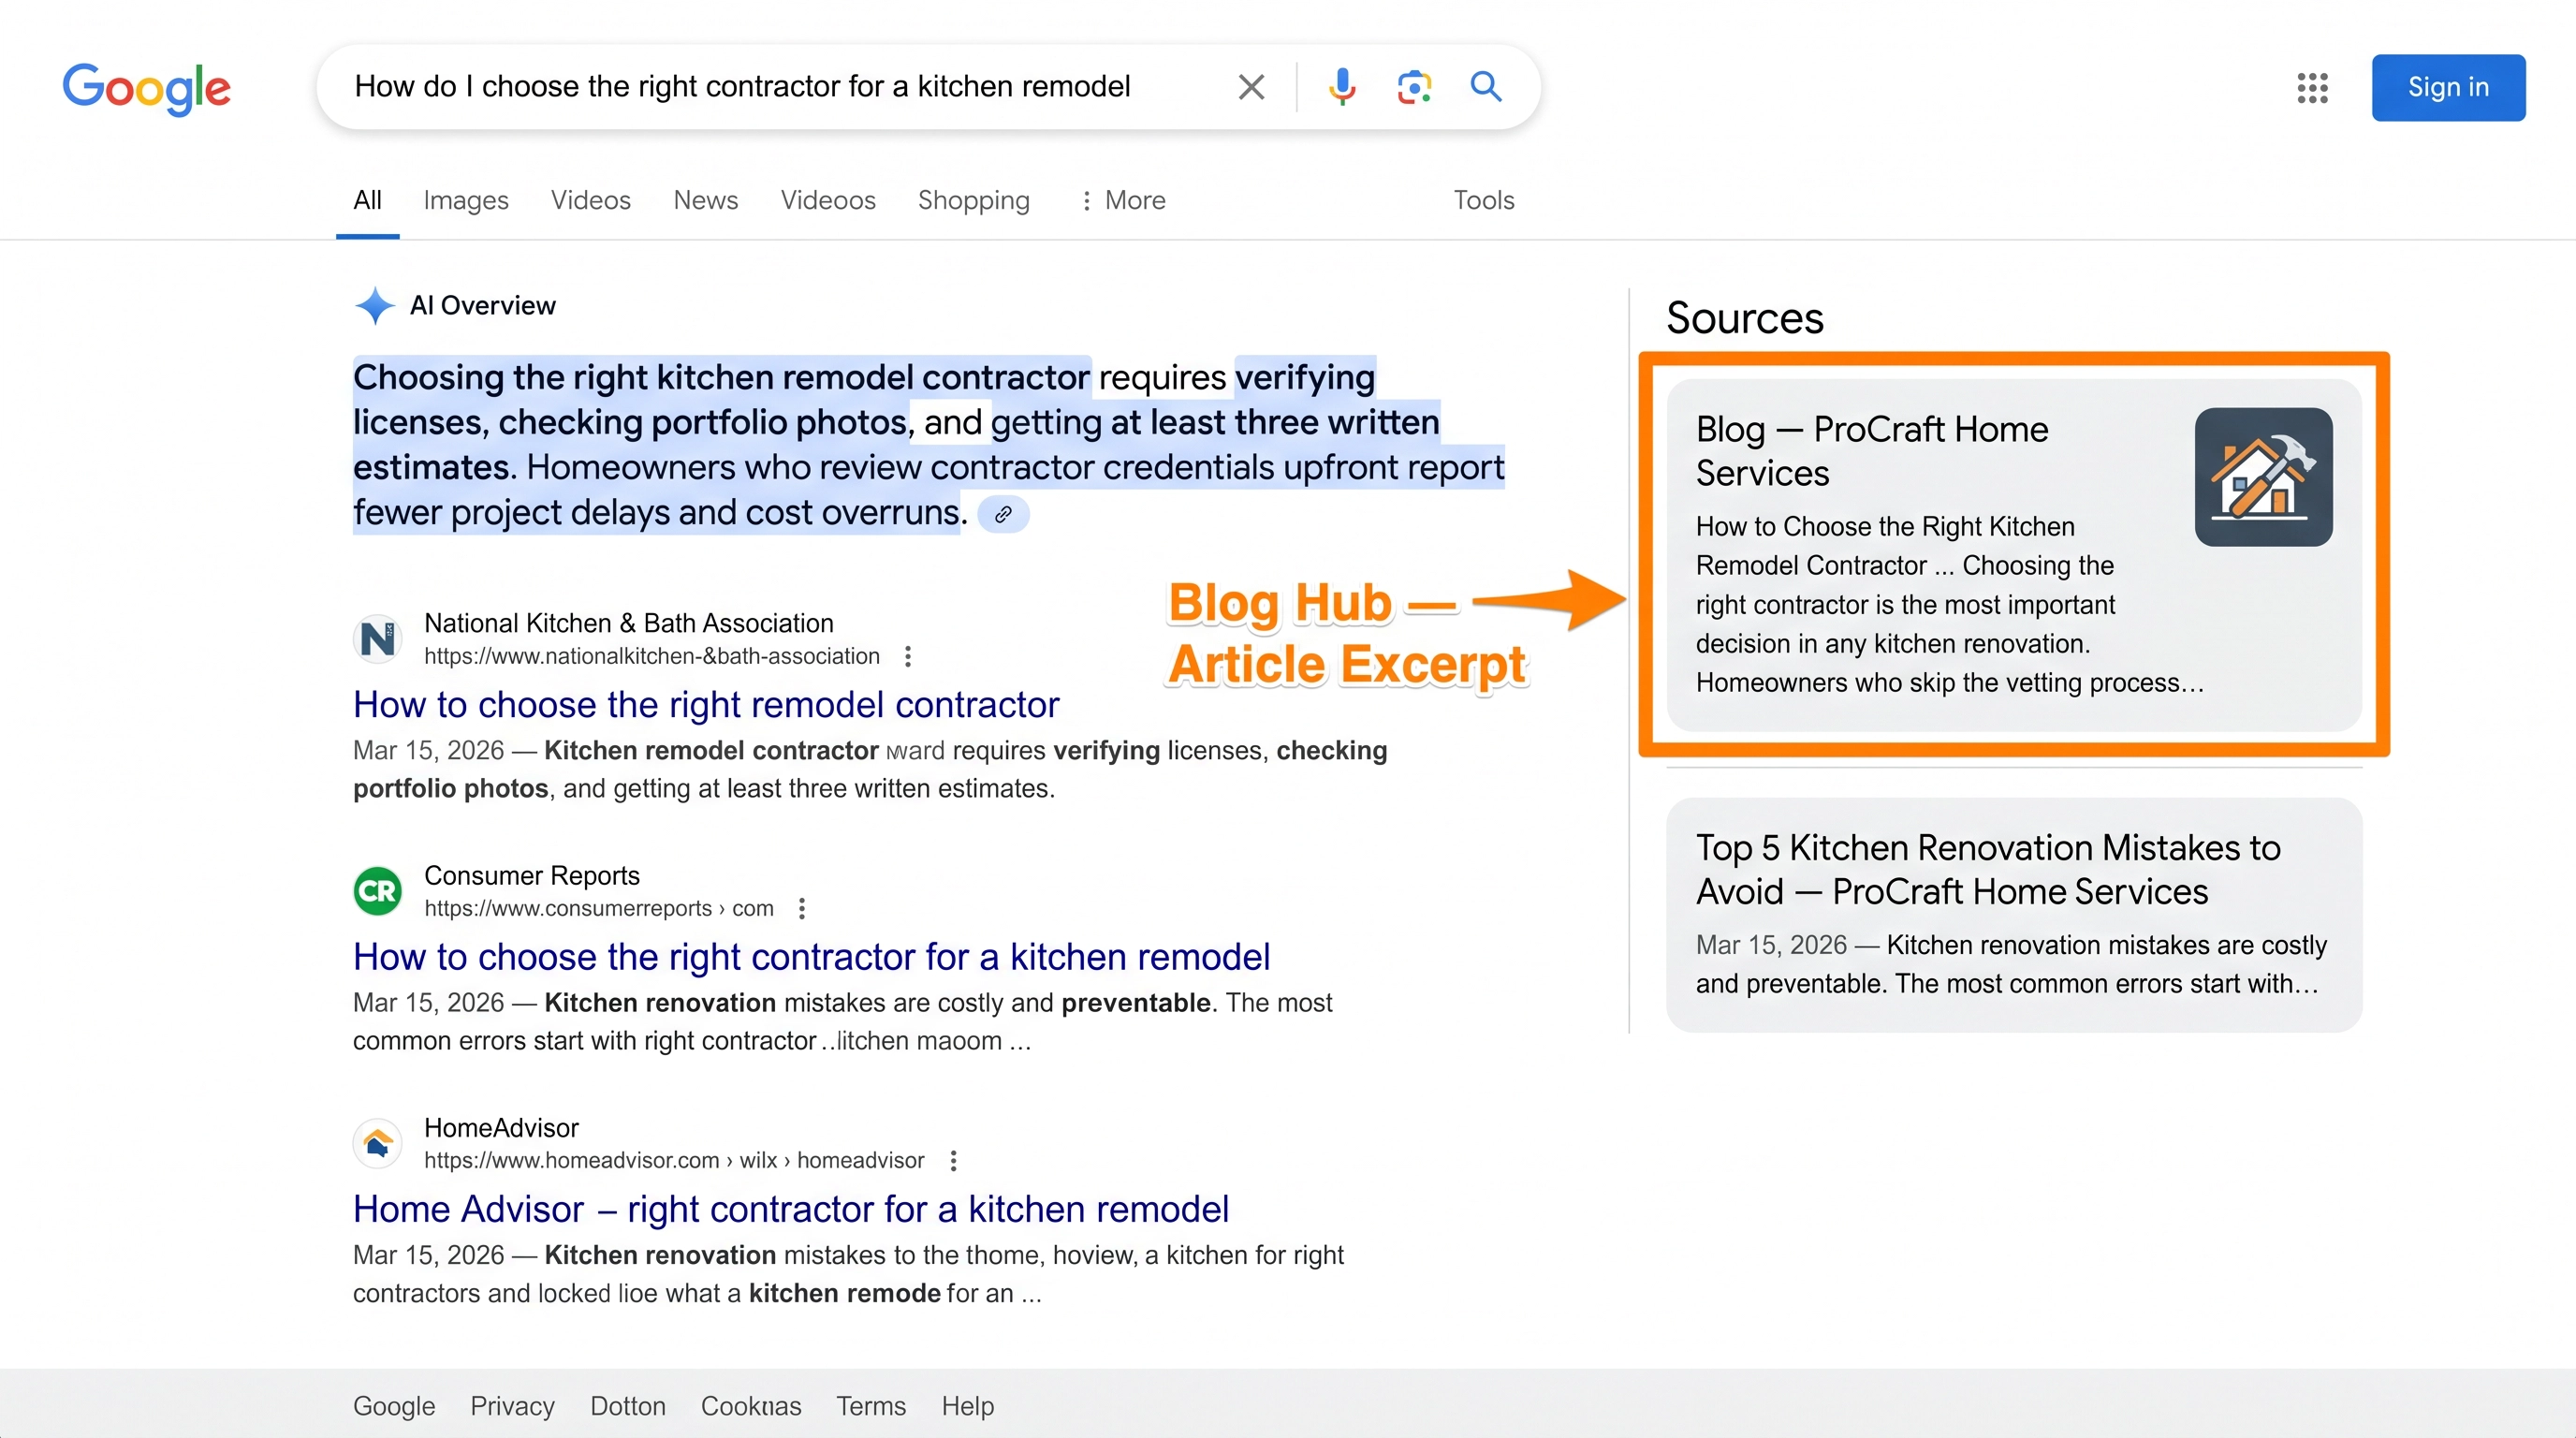Open the three-dot menu on the HomeAdvisor result
The image size is (2576, 1438).
click(x=953, y=1160)
